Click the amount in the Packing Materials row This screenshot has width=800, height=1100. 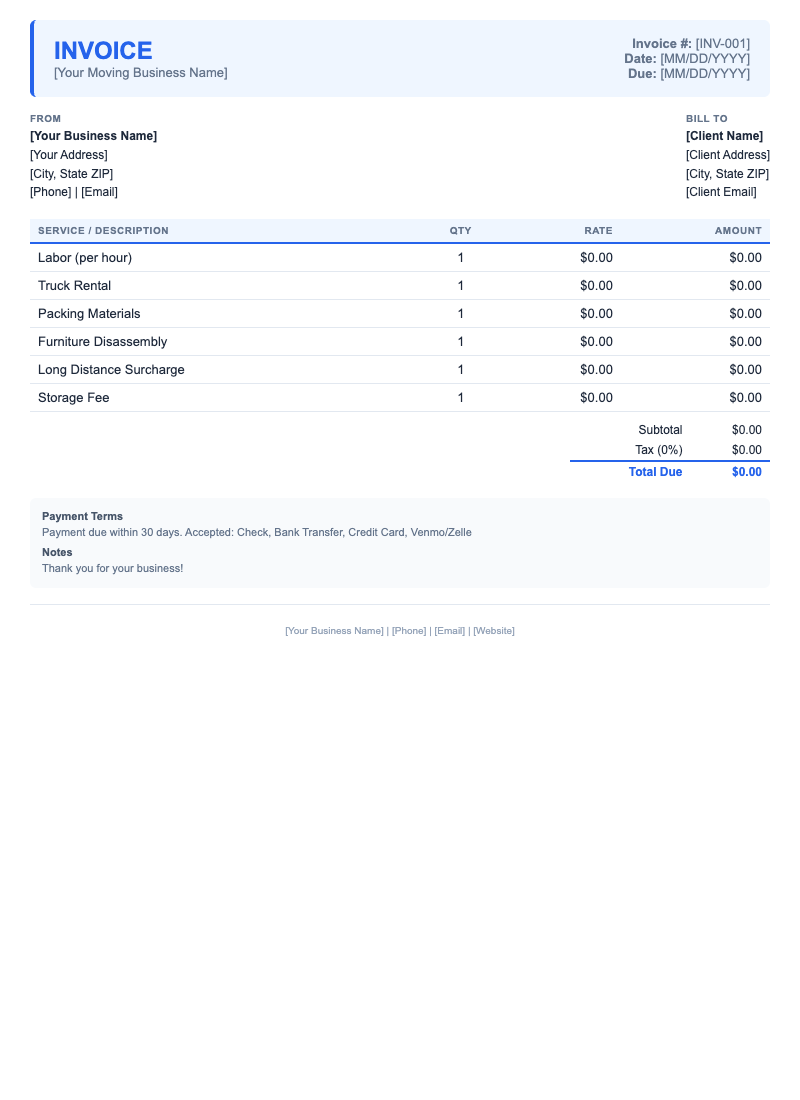click(745, 314)
